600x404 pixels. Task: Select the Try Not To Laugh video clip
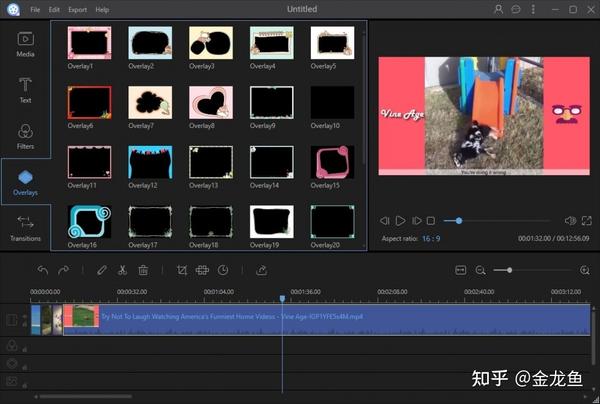pyautogui.click(x=326, y=320)
